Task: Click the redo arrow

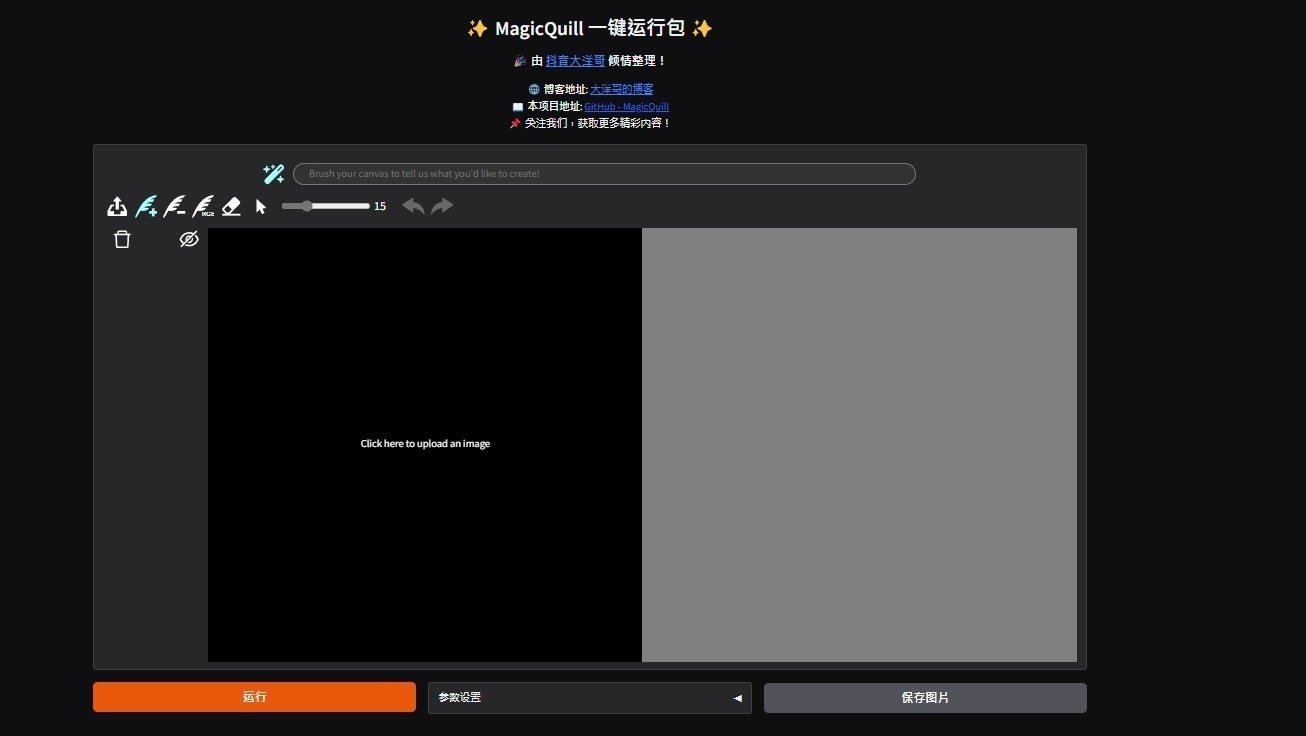Action: click(x=442, y=206)
